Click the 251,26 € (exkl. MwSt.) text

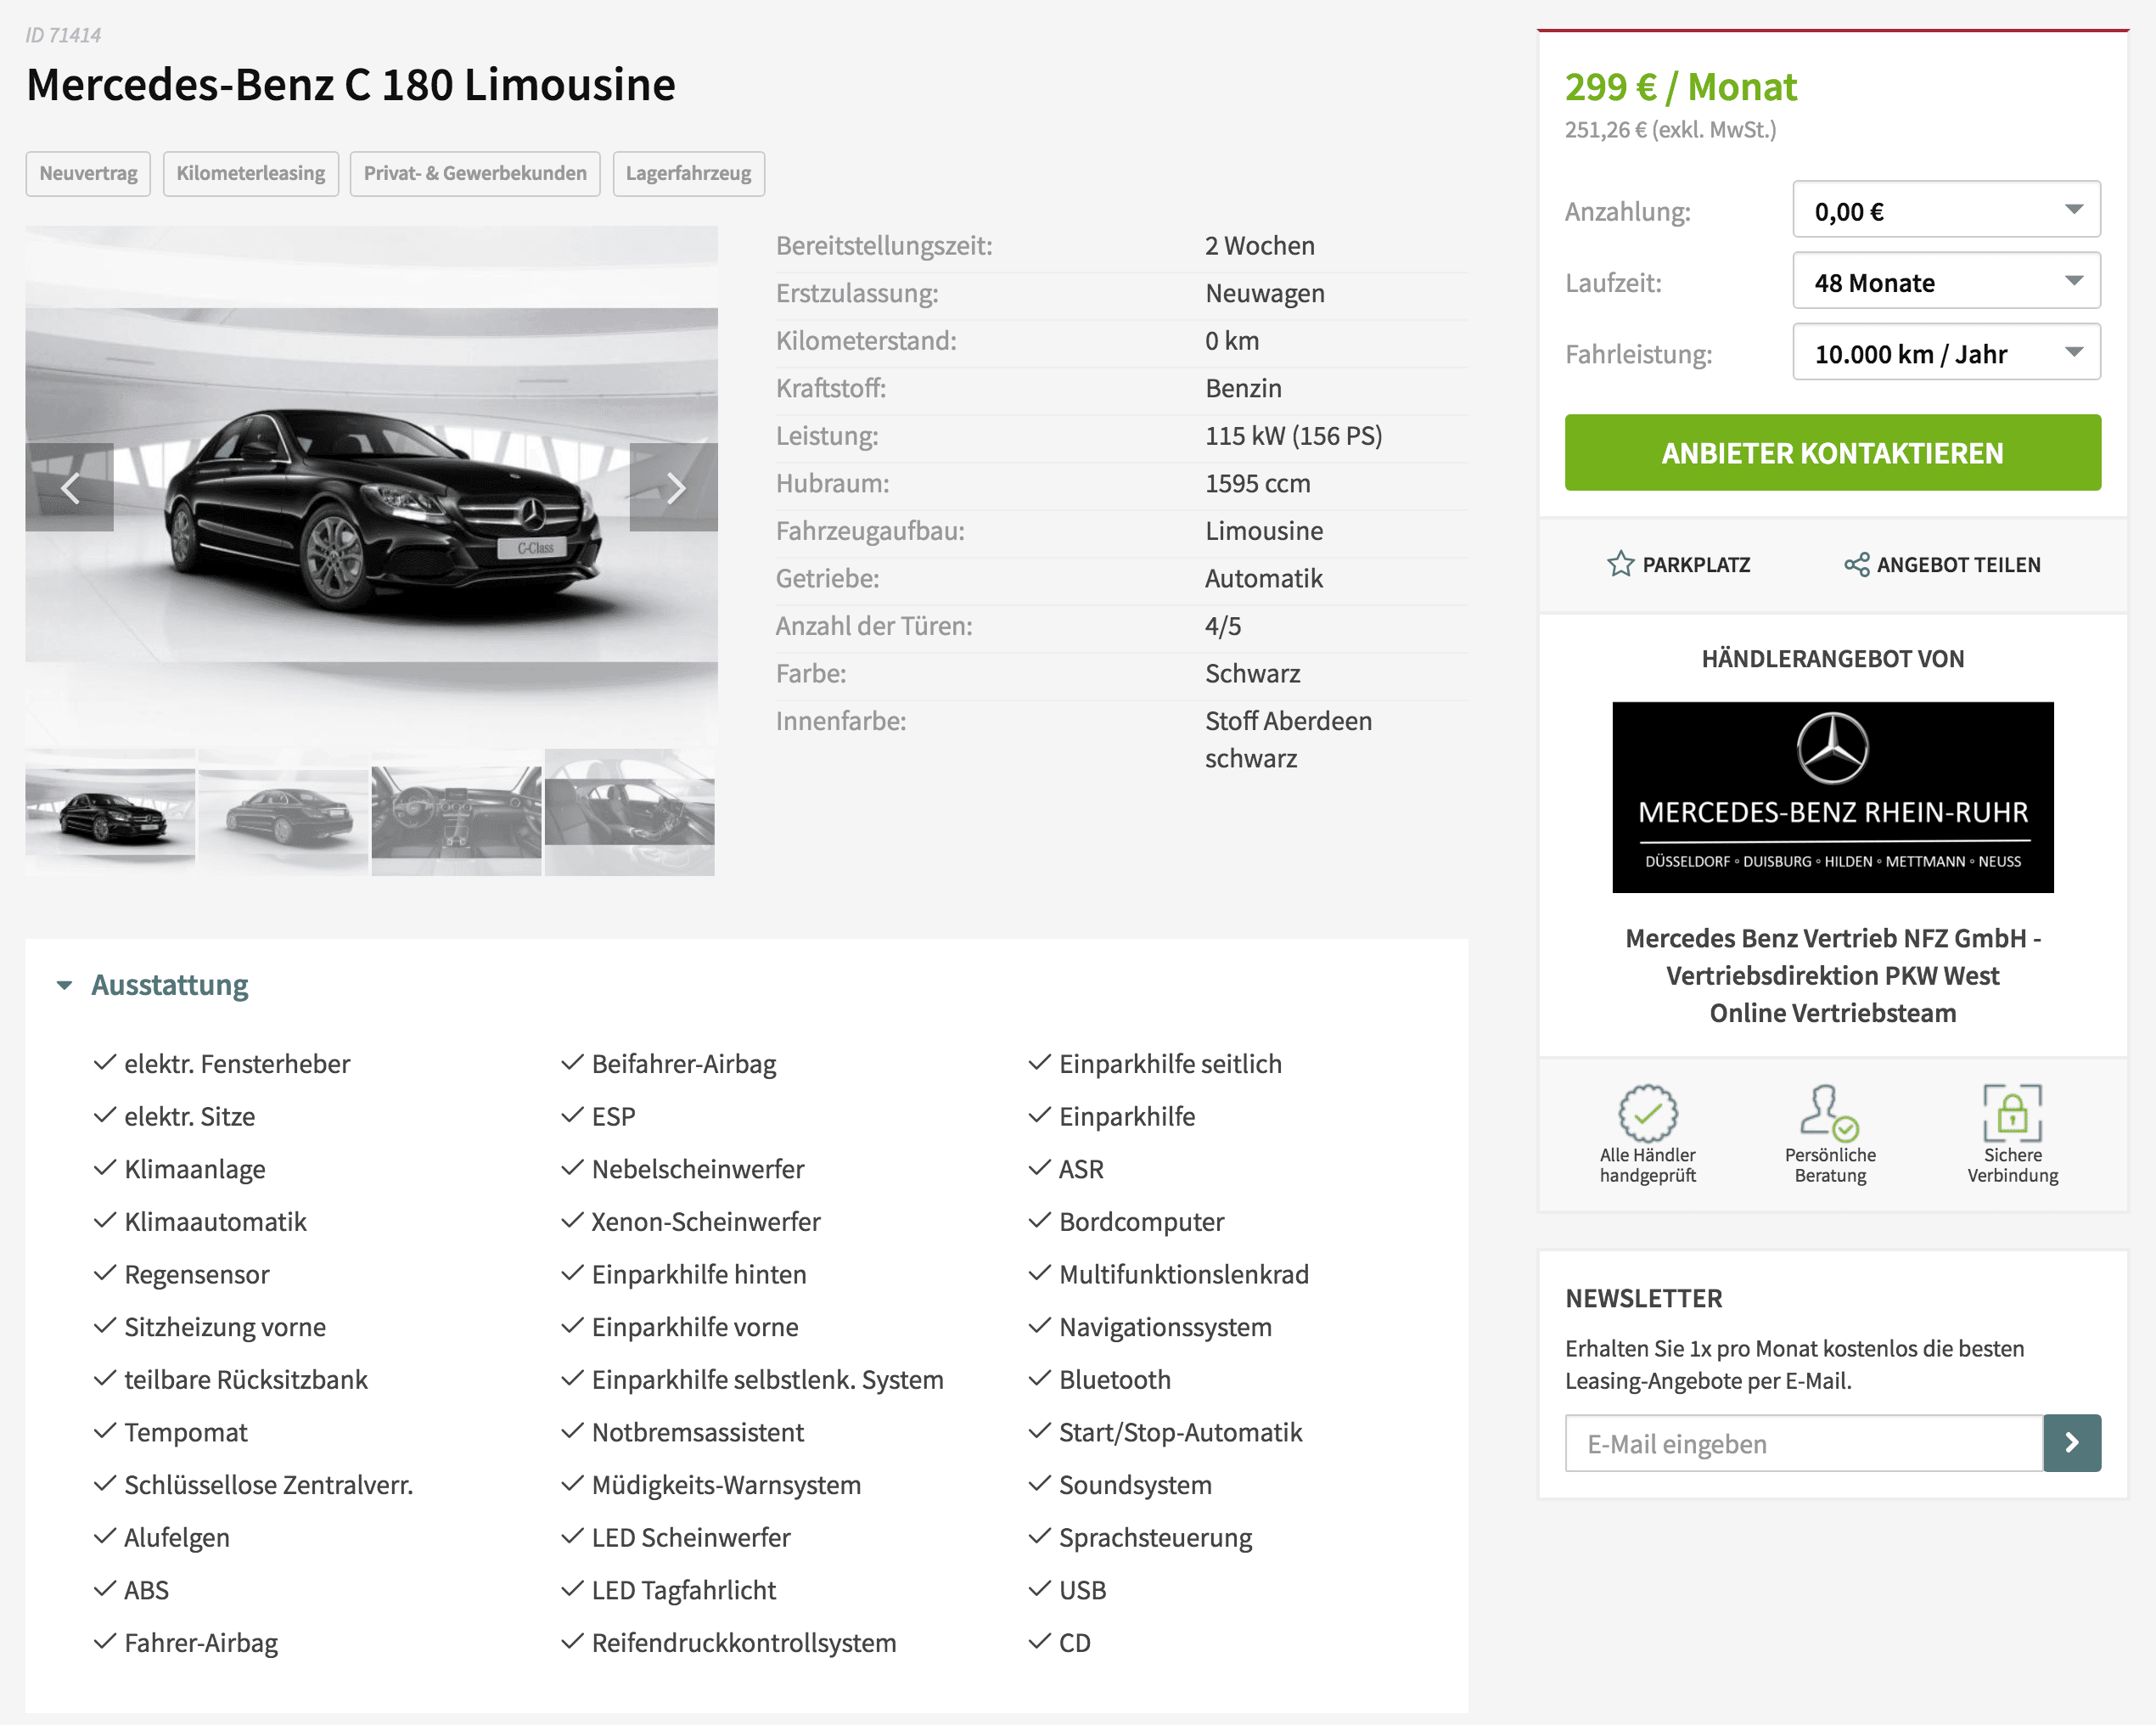pyautogui.click(x=1670, y=129)
